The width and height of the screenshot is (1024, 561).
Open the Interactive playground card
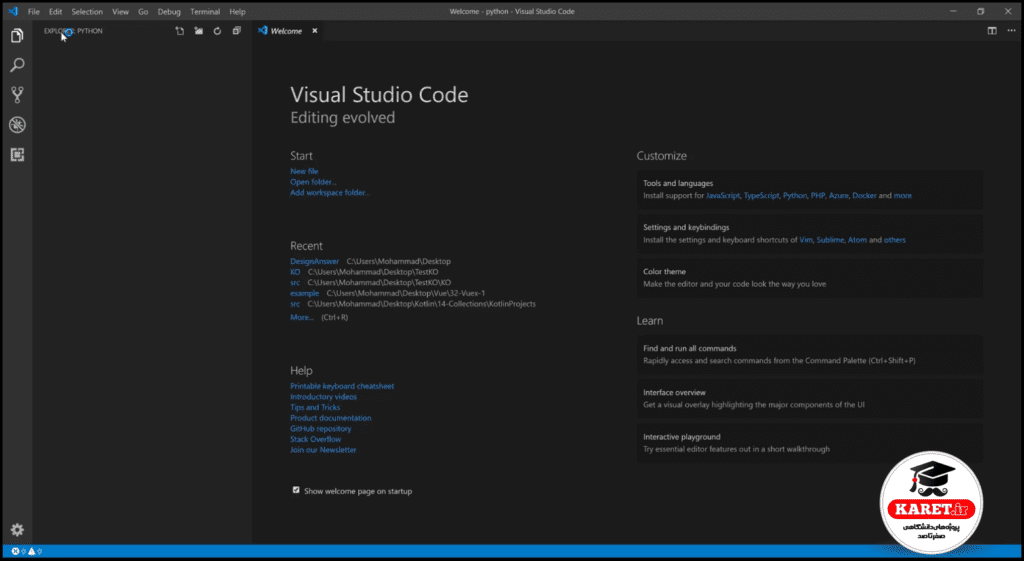(810, 443)
